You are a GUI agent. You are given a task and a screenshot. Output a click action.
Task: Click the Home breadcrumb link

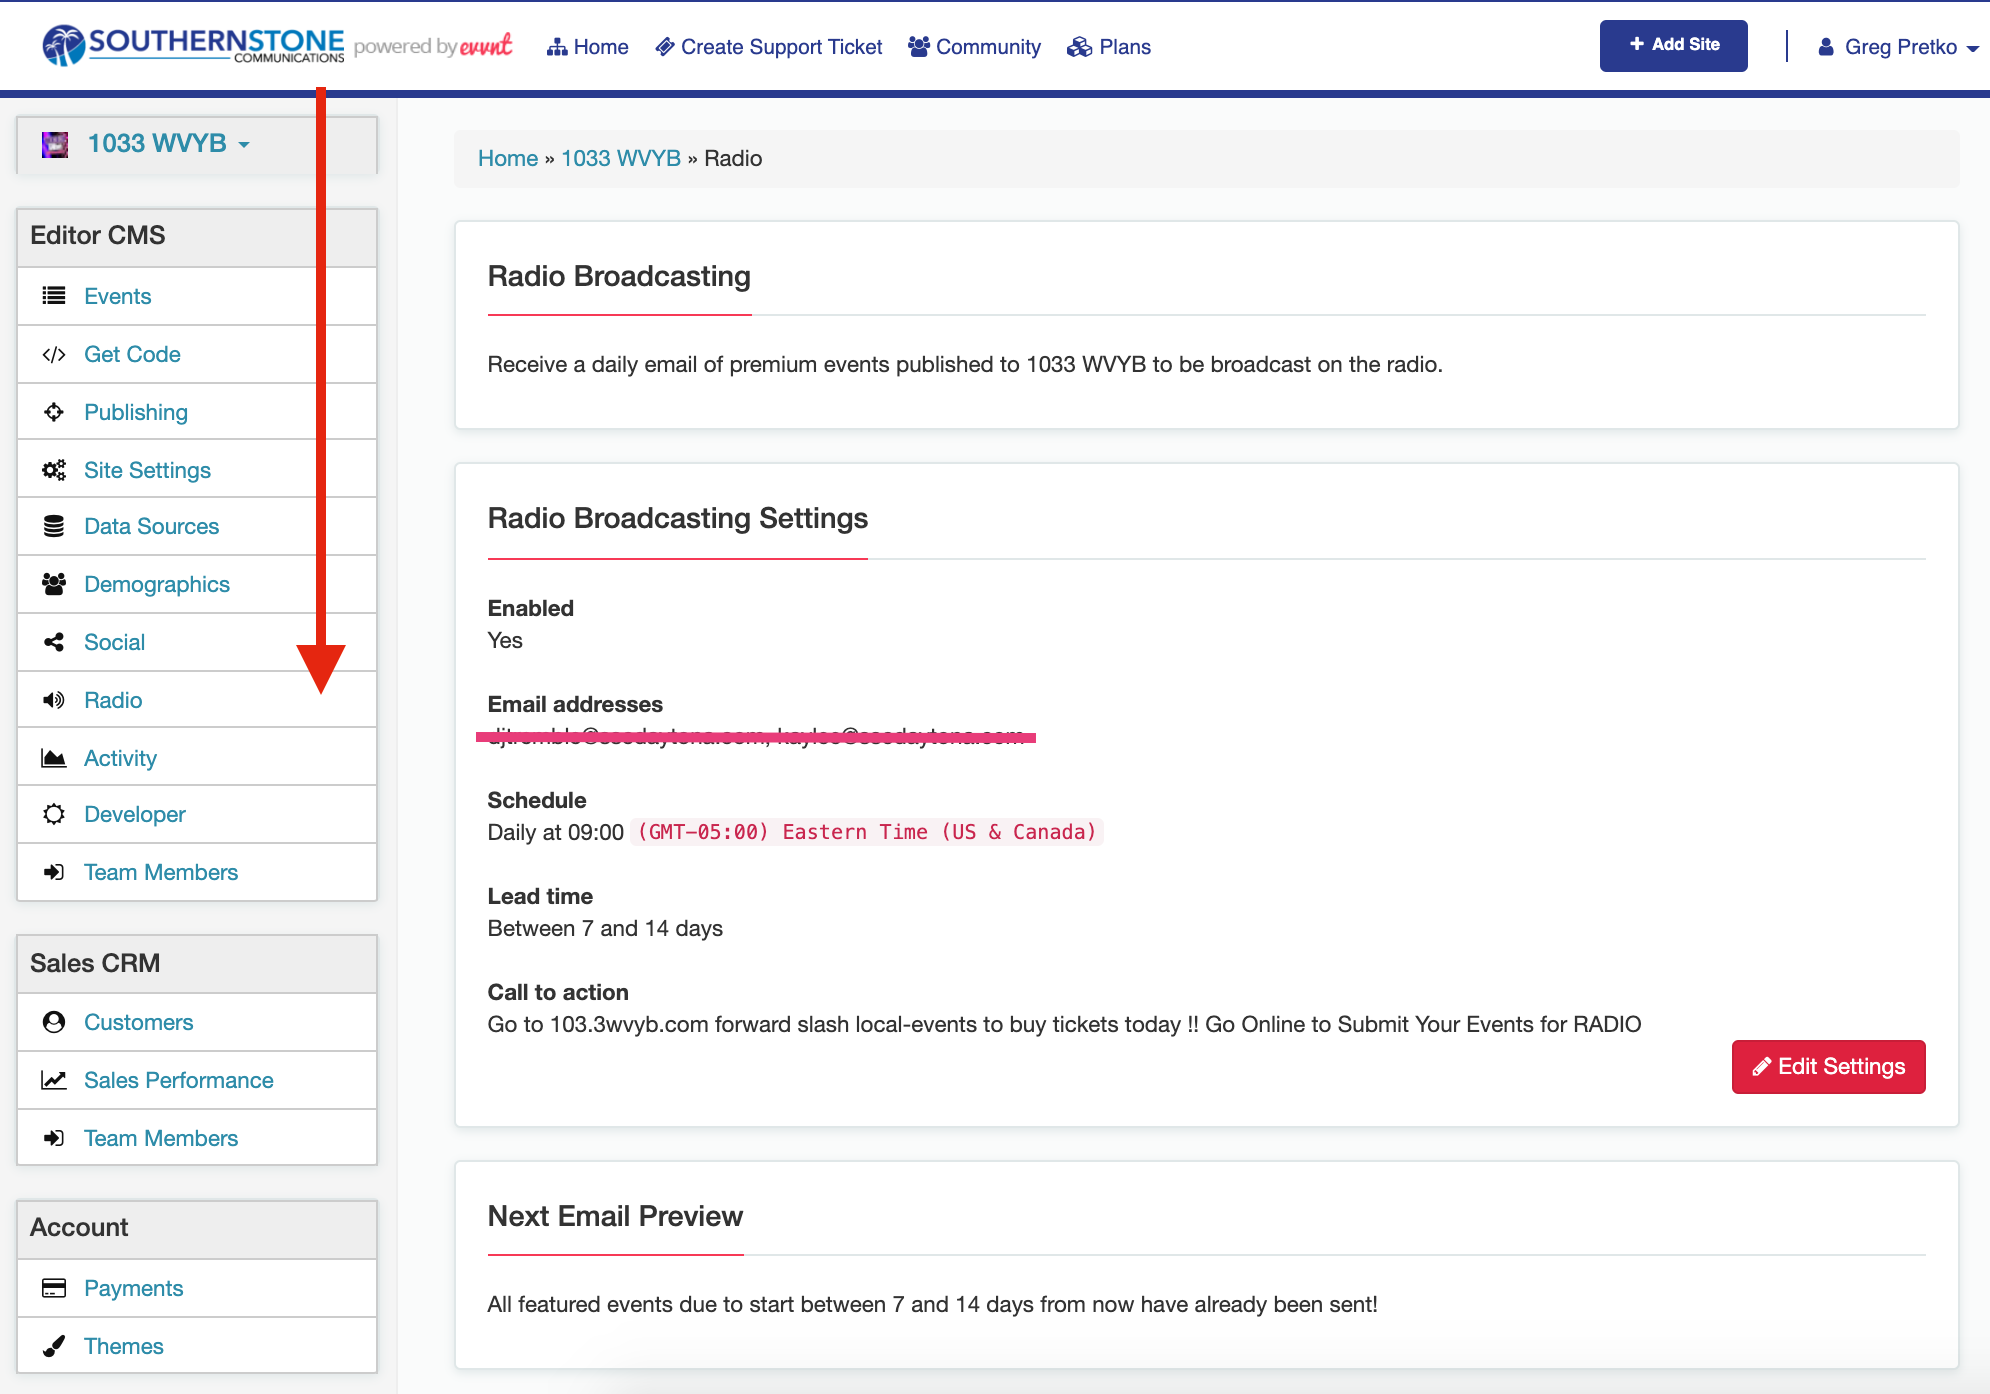tap(508, 158)
